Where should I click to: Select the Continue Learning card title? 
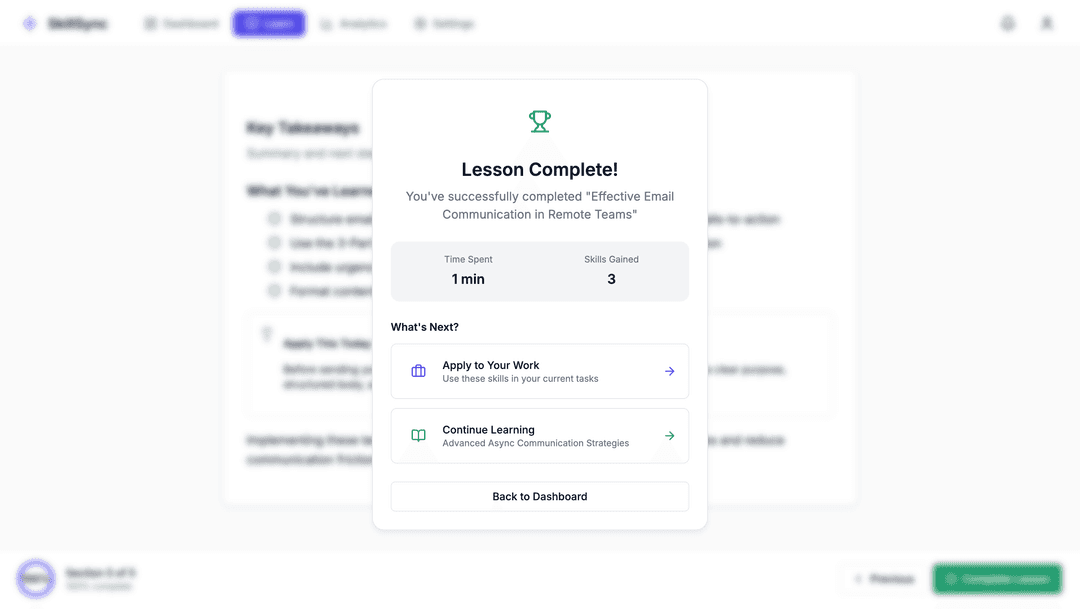489,430
